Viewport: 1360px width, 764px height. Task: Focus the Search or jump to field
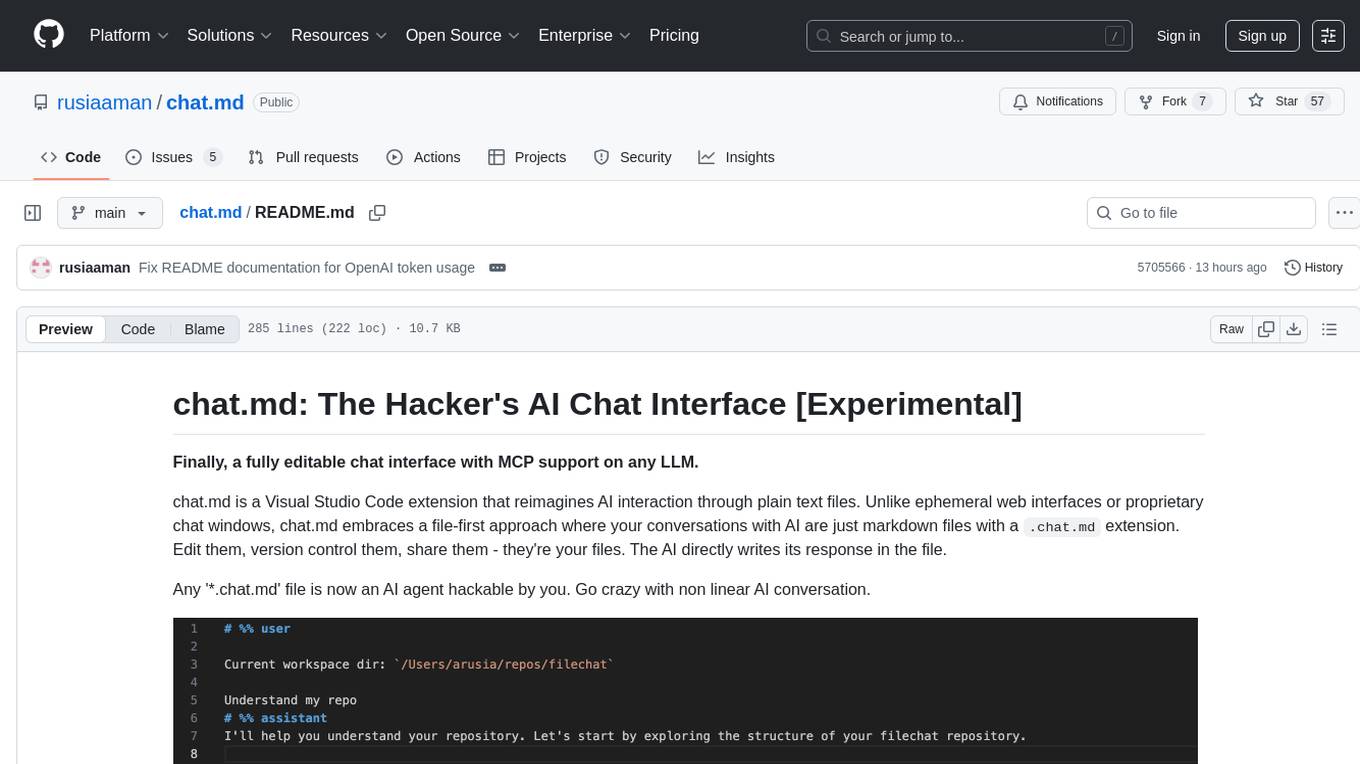pos(969,35)
